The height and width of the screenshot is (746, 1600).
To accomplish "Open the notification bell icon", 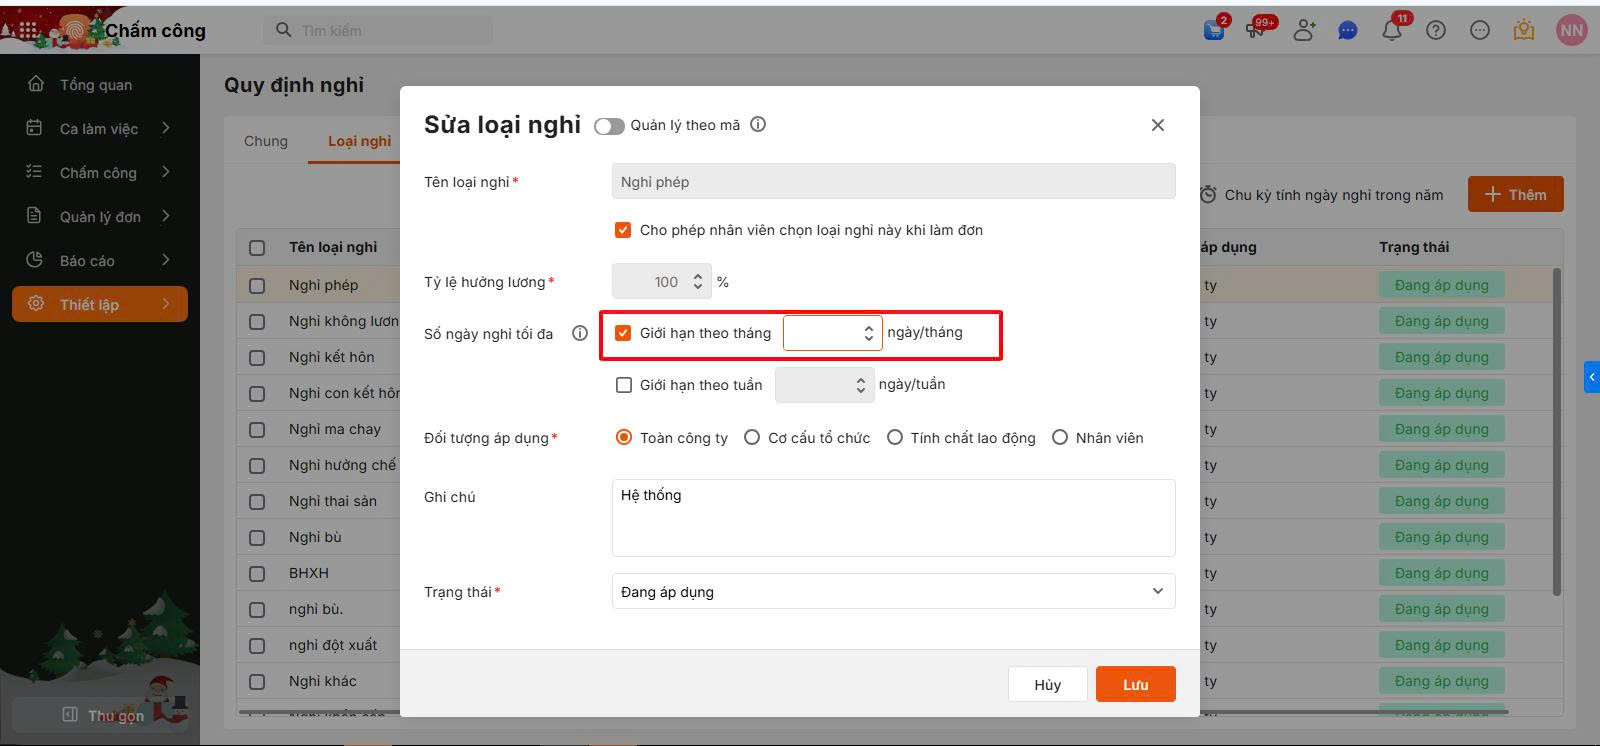I will (1391, 30).
